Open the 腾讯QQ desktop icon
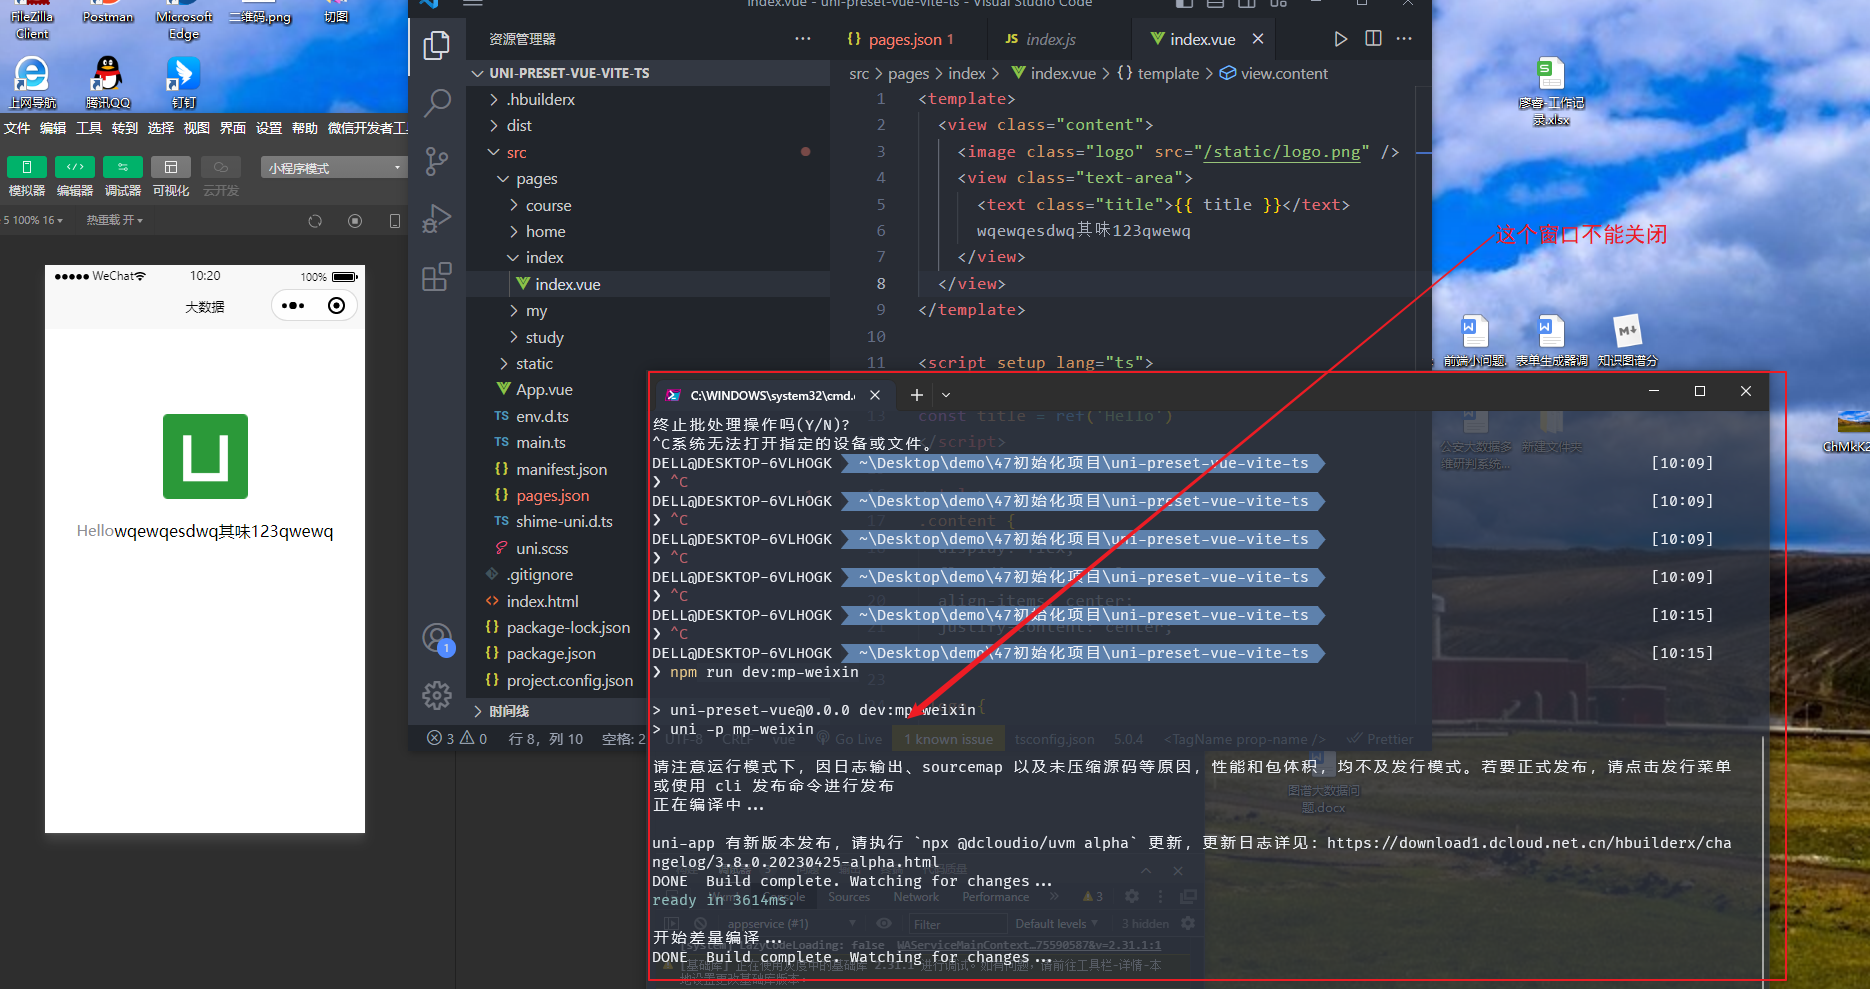The height and width of the screenshot is (989, 1870). 107,82
